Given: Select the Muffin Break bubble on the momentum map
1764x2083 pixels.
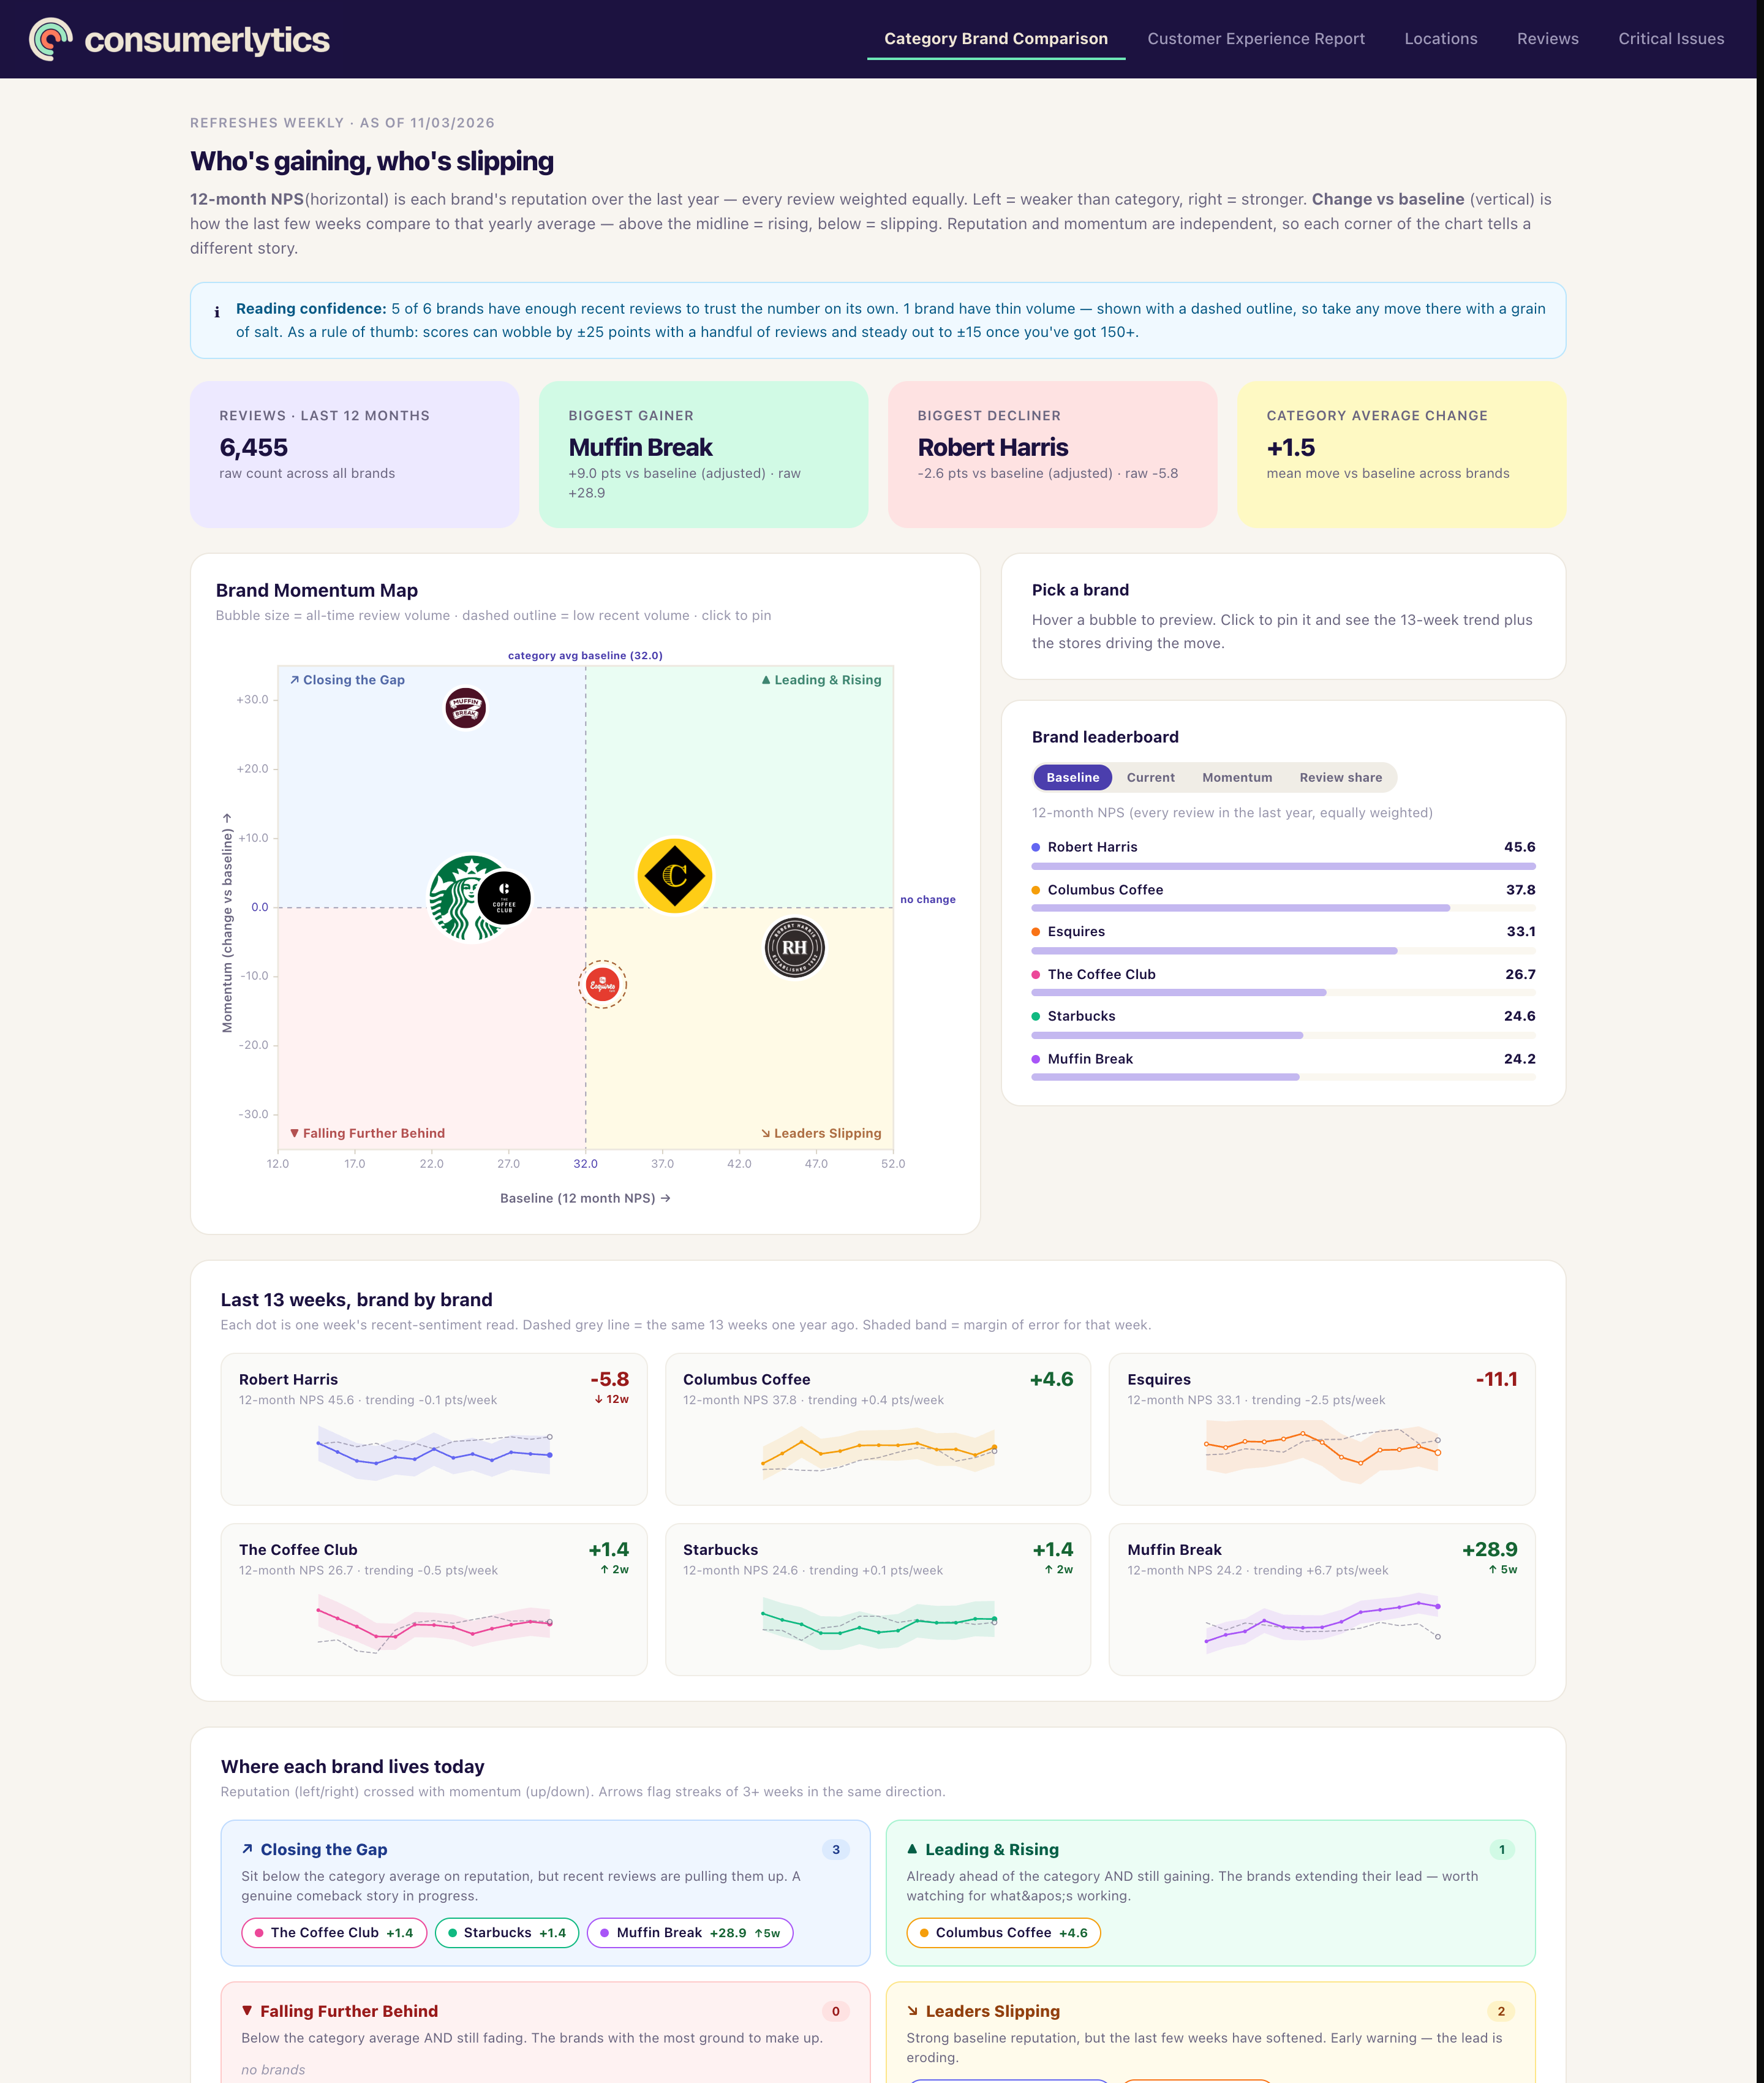Looking at the screenshot, I should (465, 708).
